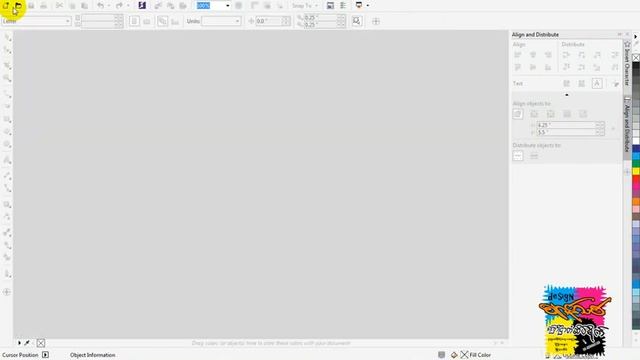Click the New document icon
Screen dimensions: 640x360
[x=6, y=5]
